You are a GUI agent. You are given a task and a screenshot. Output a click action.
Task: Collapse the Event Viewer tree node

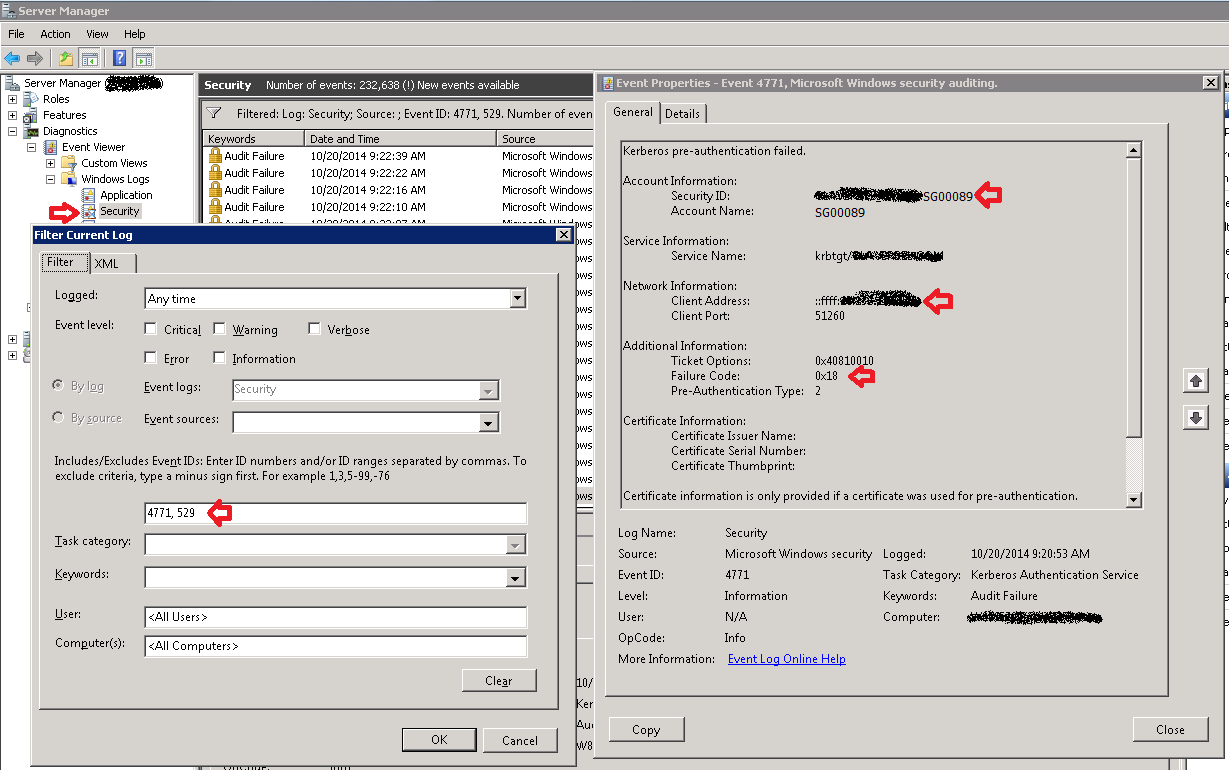tap(31, 147)
